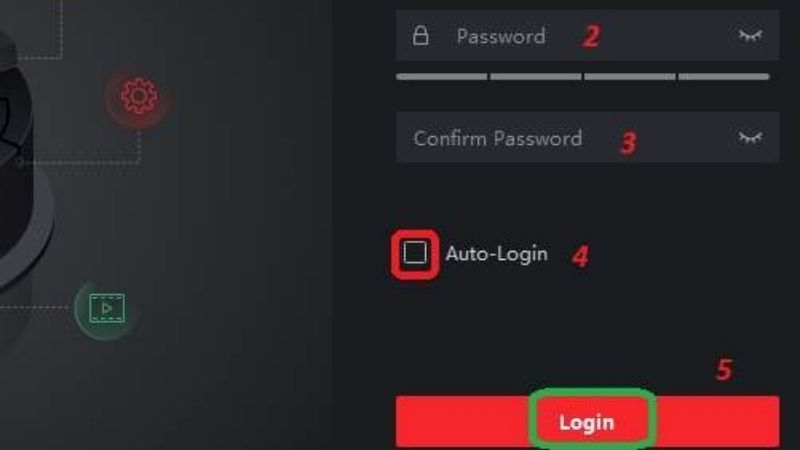Click last segment of password strength bar
Viewport: 800px width, 450px height.
724,77
